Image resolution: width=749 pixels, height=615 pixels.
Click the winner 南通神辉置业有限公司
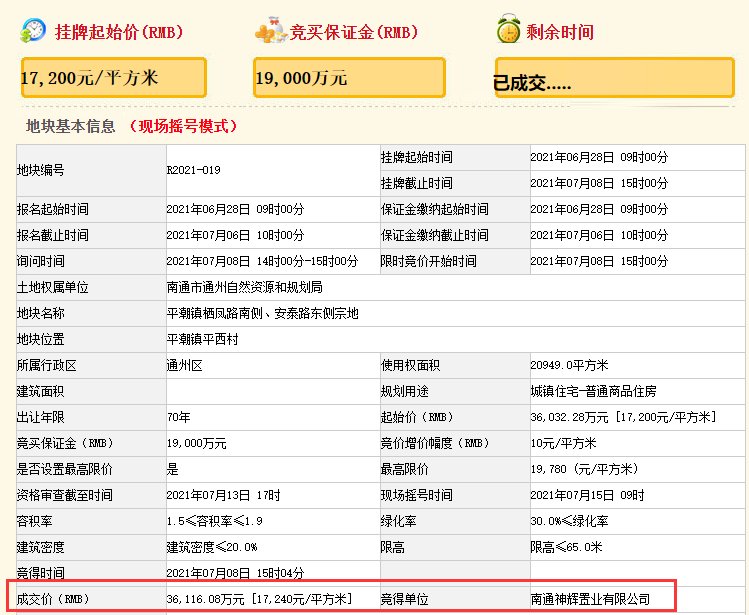click(x=590, y=599)
